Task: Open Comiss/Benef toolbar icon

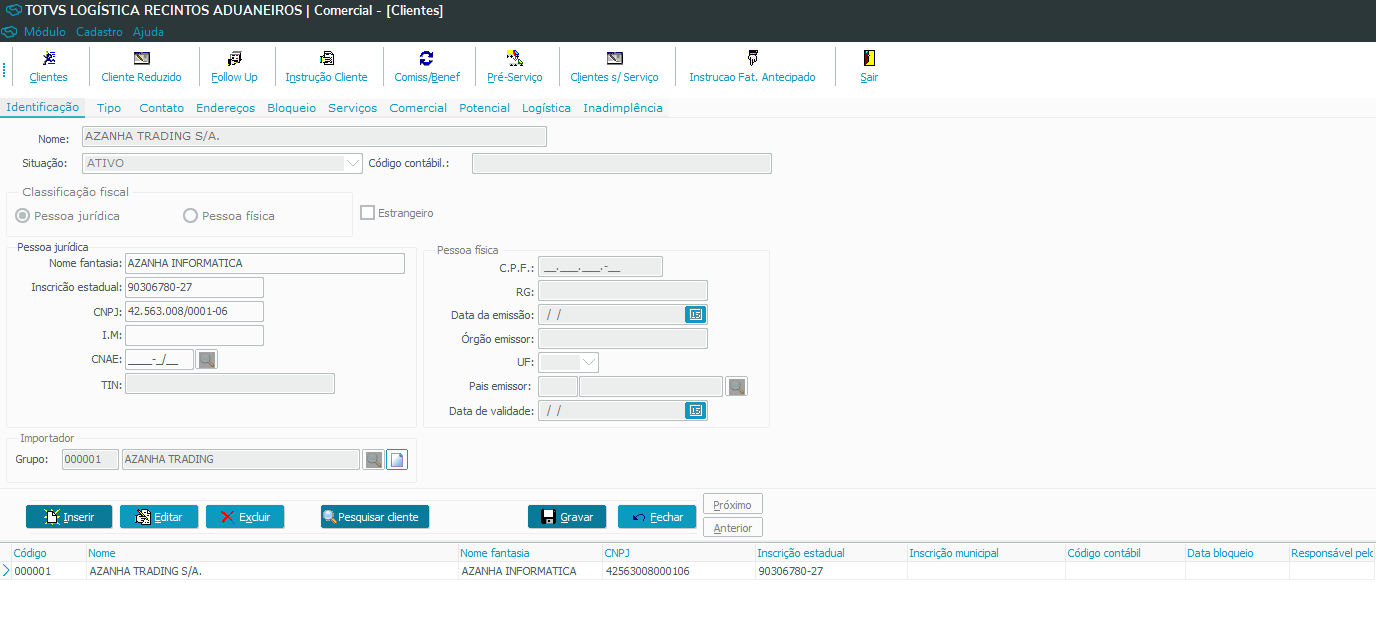Action: tap(426, 66)
